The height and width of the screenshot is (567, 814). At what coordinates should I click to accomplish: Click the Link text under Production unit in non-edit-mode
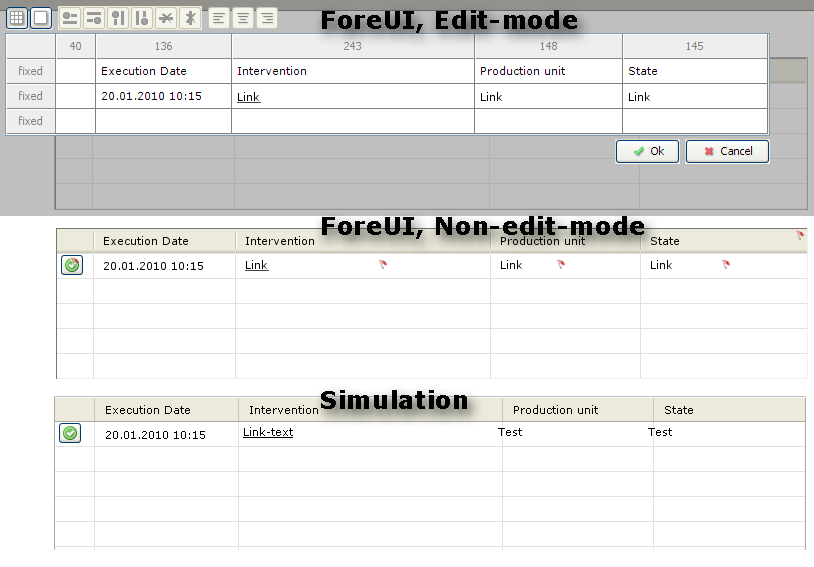pos(511,265)
